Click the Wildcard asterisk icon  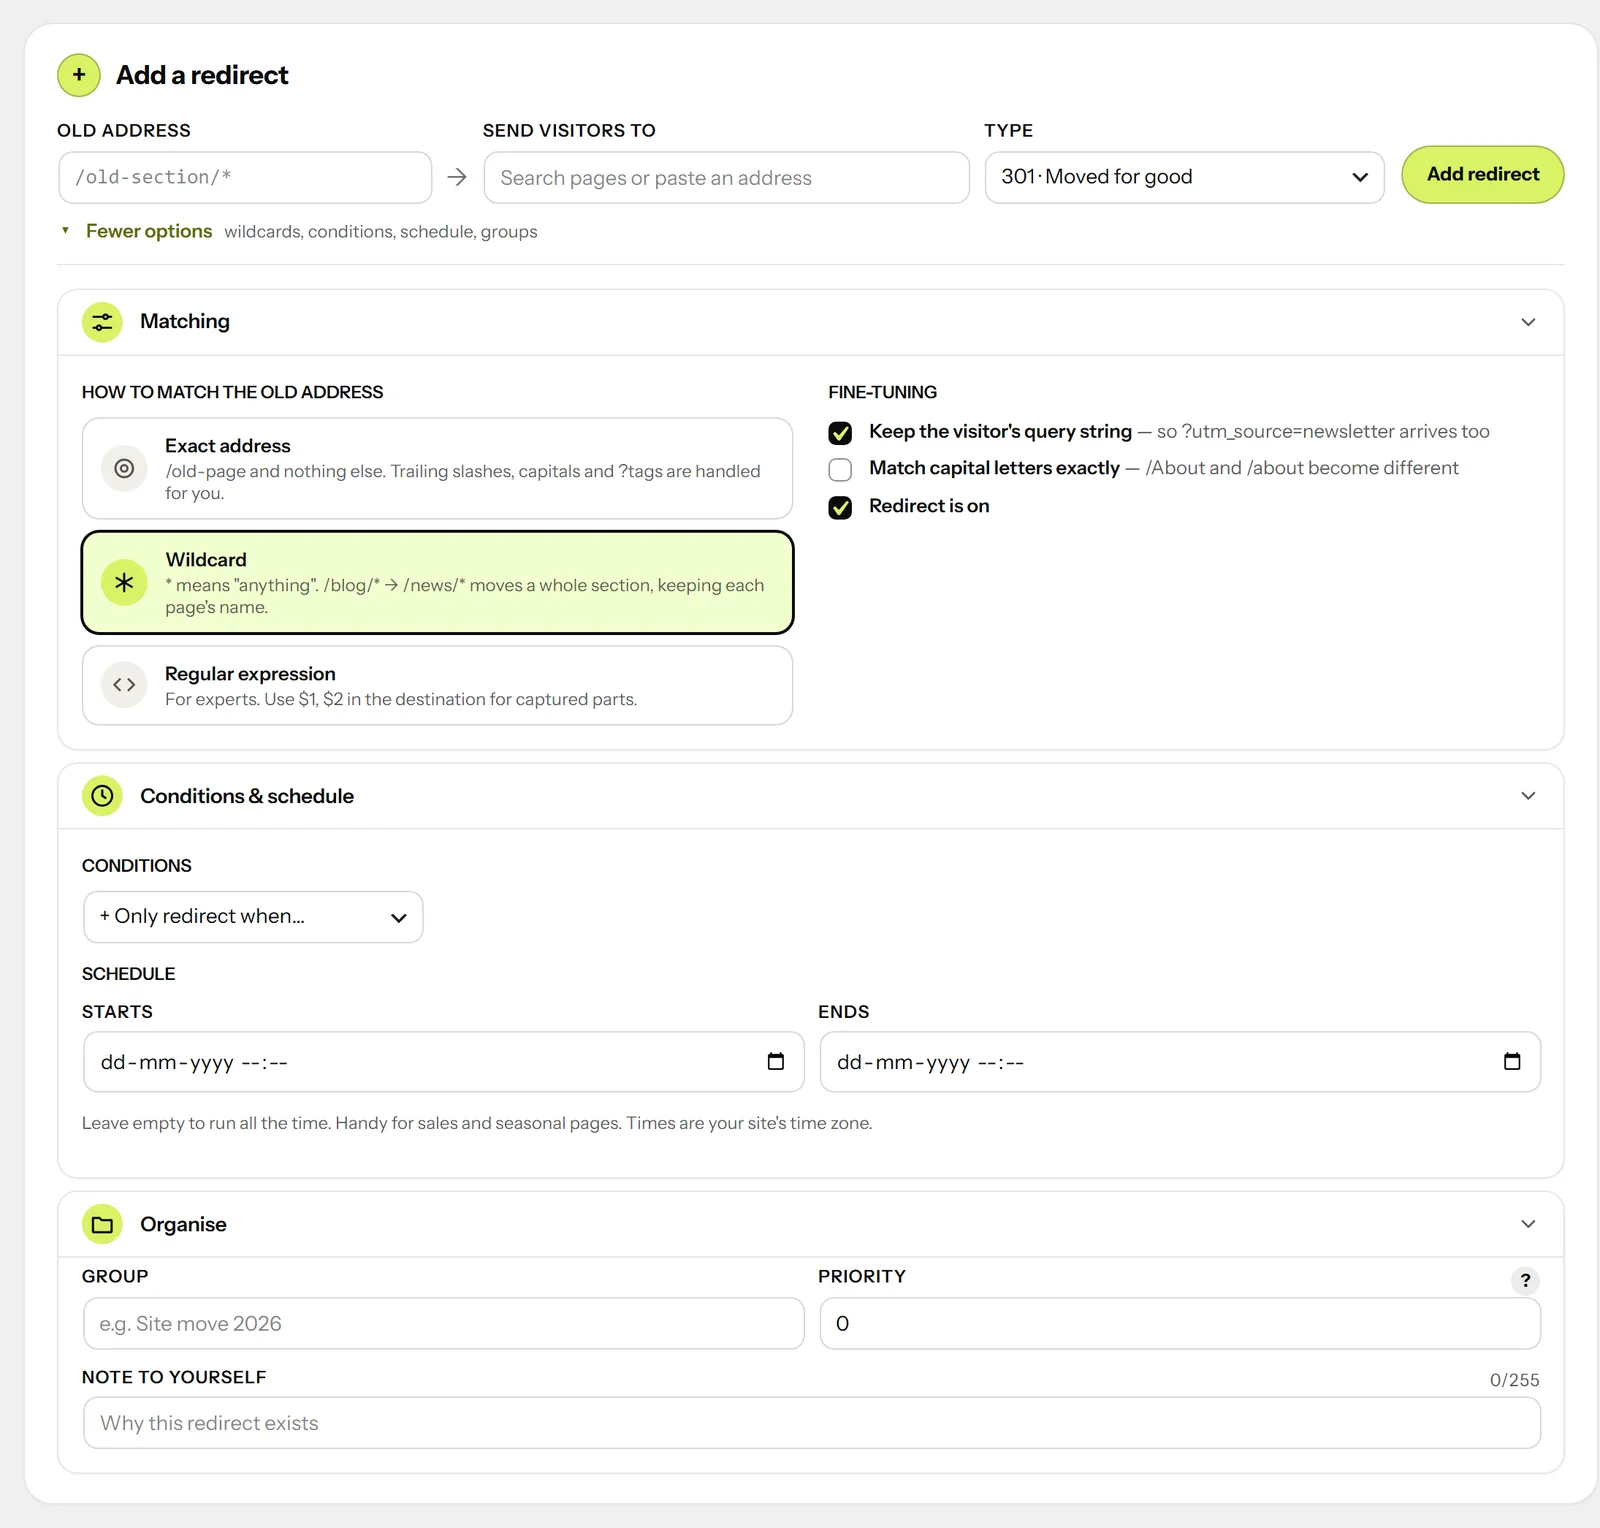click(124, 582)
